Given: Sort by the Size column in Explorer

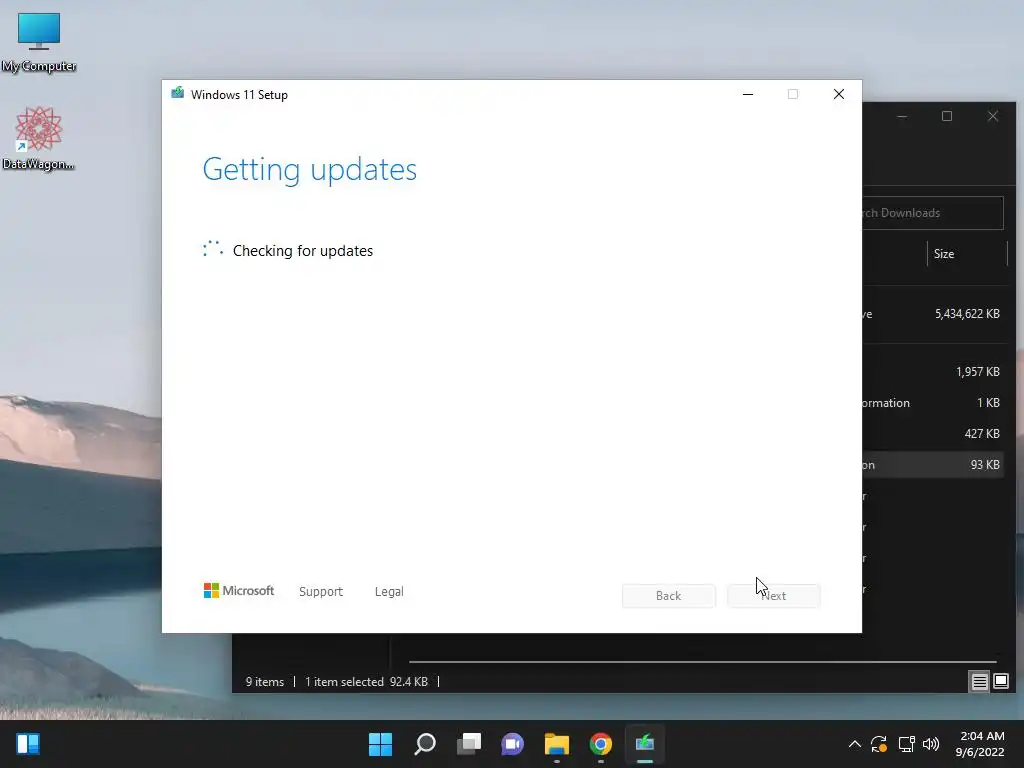Looking at the screenshot, I should click(967, 254).
